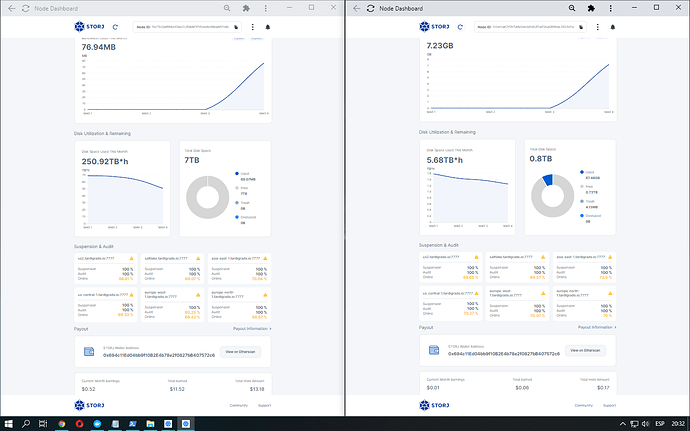Open three-dot options menu in right dashboard header
The height and width of the screenshot is (431, 690).
click(595, 29)
